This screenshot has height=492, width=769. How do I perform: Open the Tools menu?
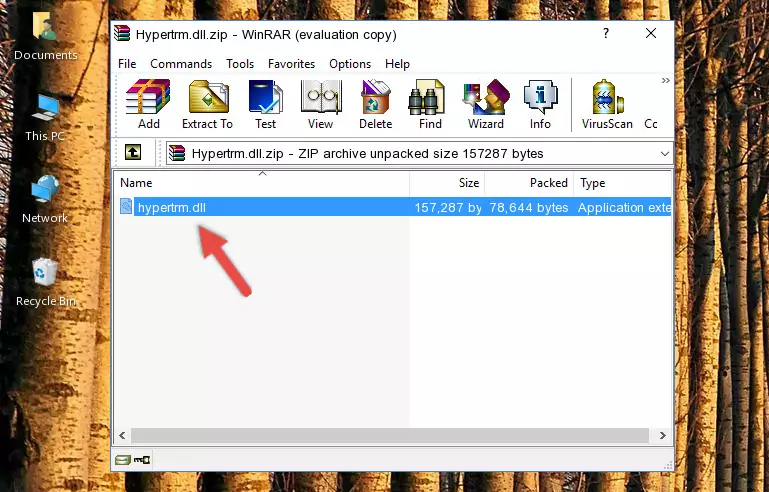pyautogui.click(x=240, y=64)
